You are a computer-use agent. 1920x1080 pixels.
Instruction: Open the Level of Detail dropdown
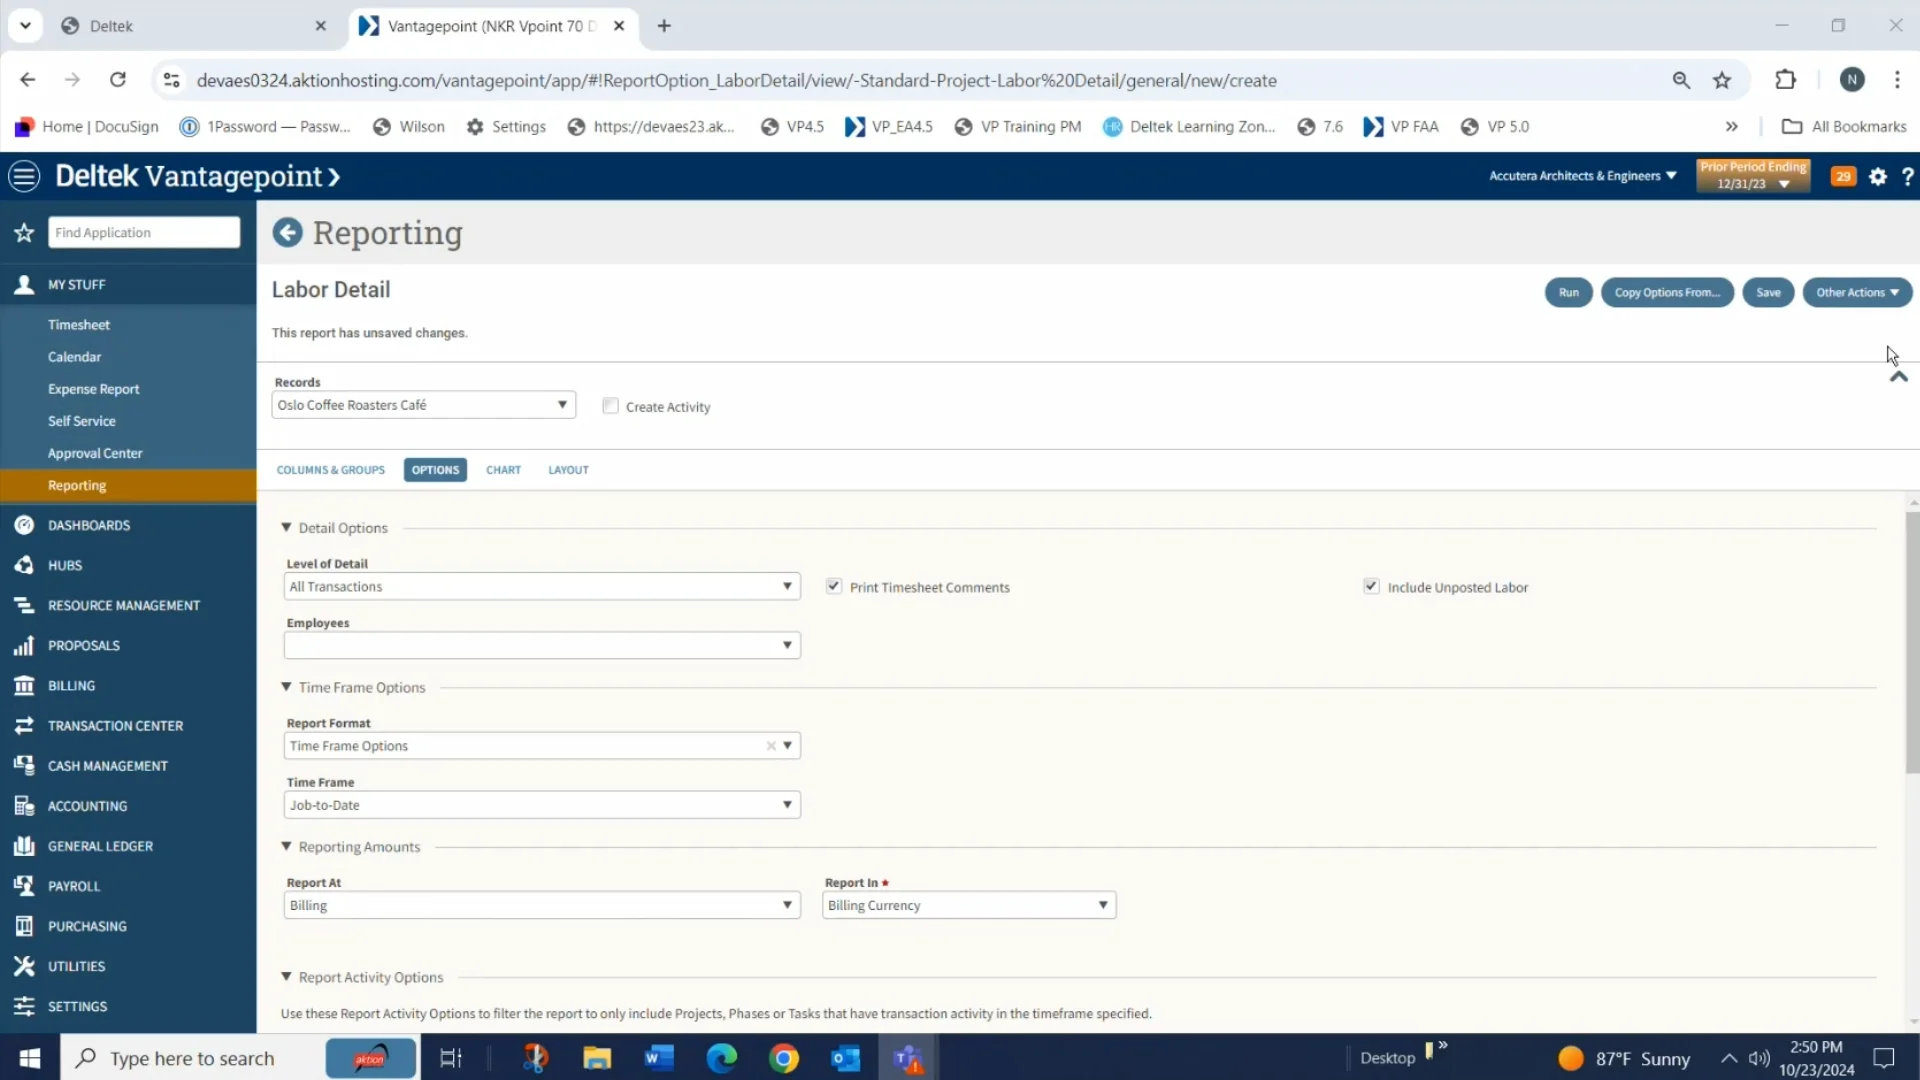click(541, 587)
